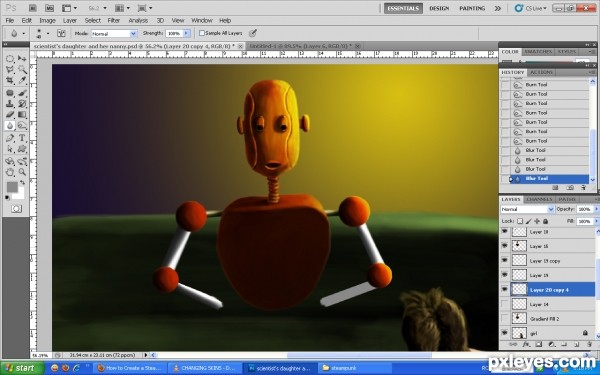Select the Spot Healing Brush tool
The width and height of the screenshot is (600, 375).
[x=10, y=93]
